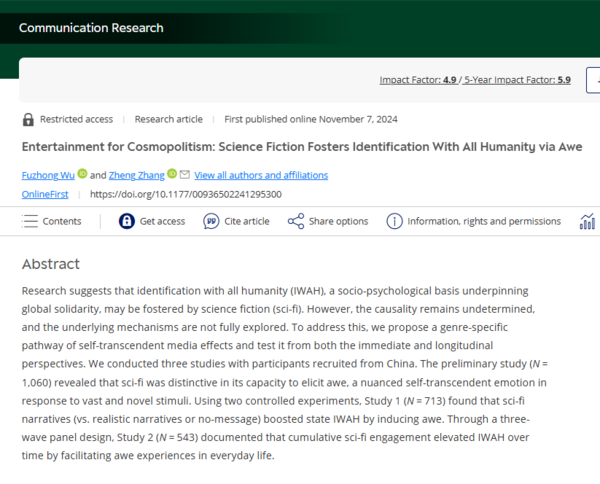Click the article DOI link
This screenshot has height=484, width=600.
185,194
